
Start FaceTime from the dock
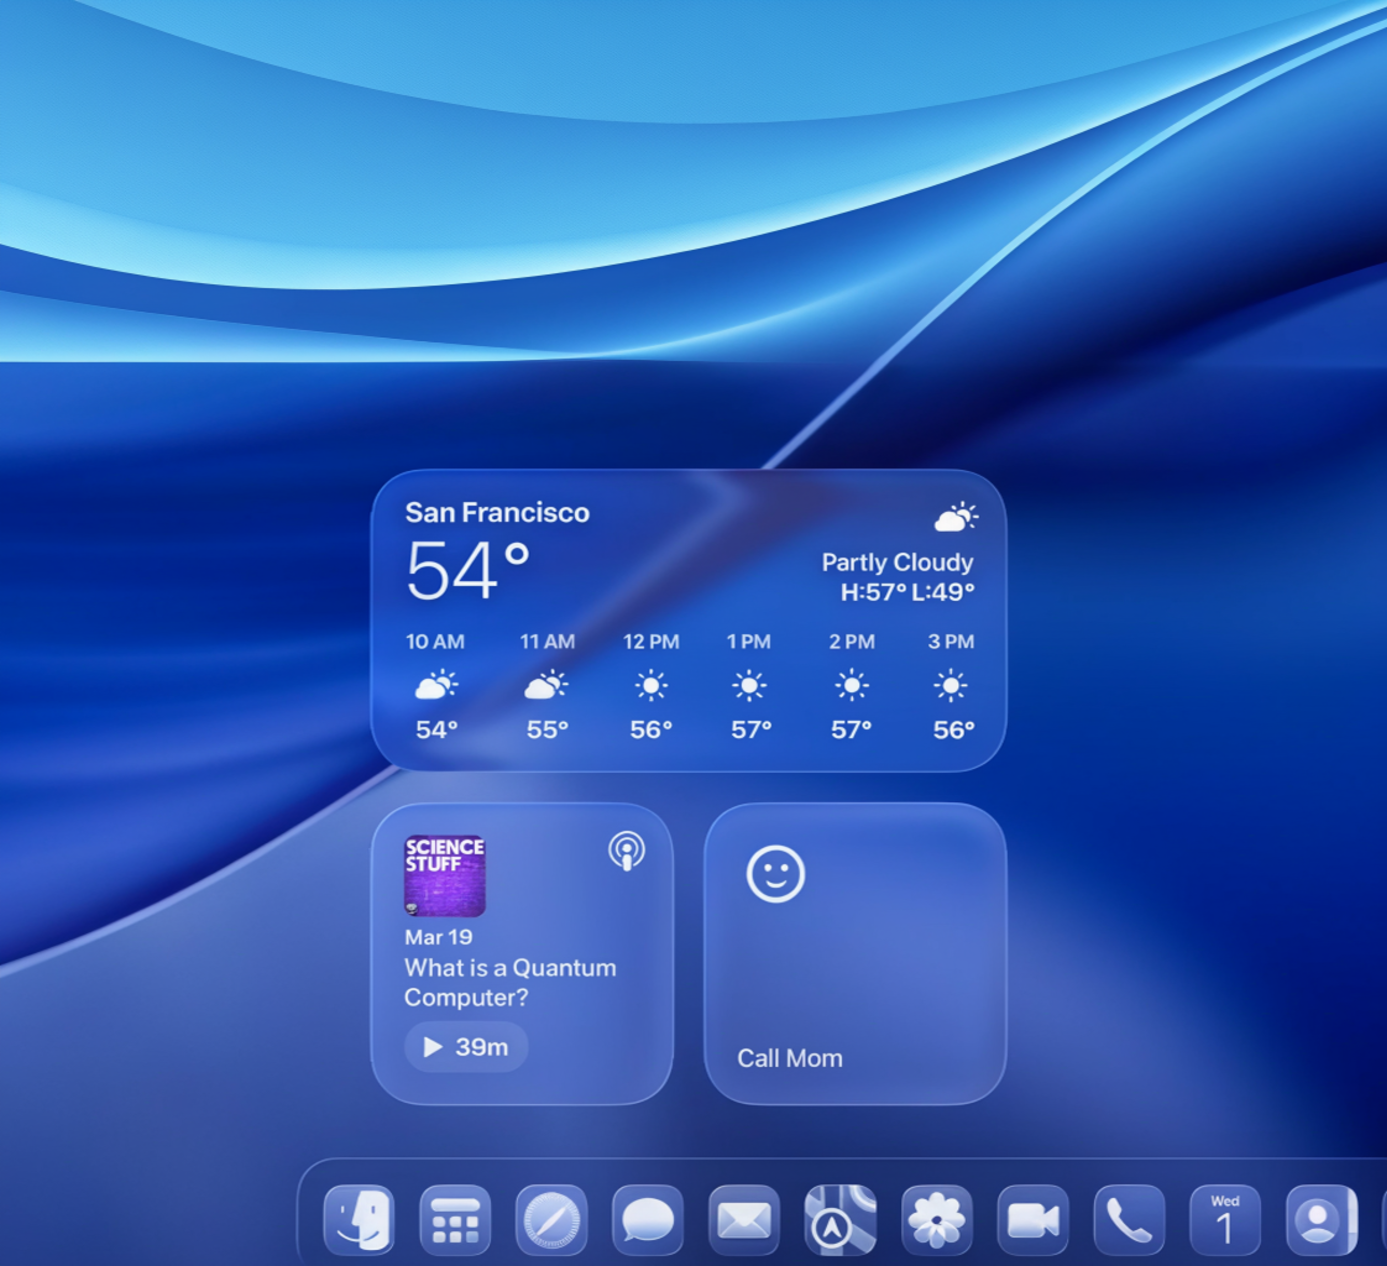tap(1032, 1219)
